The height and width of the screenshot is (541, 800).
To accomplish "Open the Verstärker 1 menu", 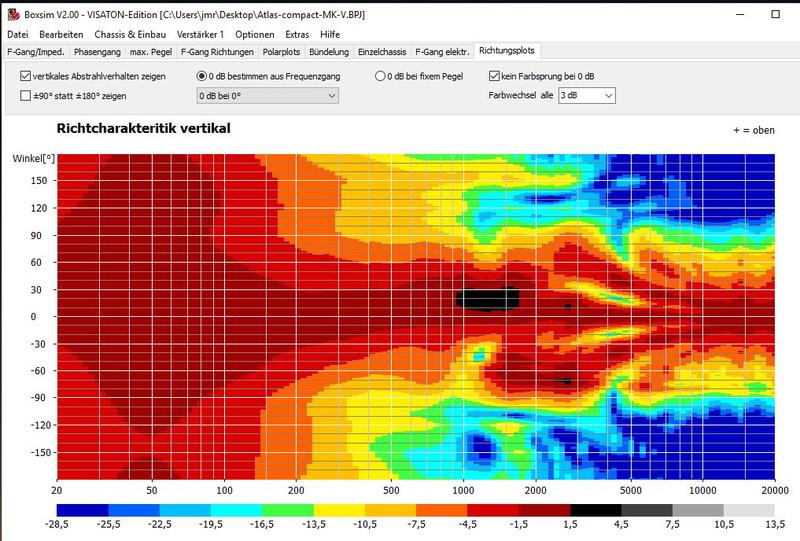I will (x=200, y=34).
